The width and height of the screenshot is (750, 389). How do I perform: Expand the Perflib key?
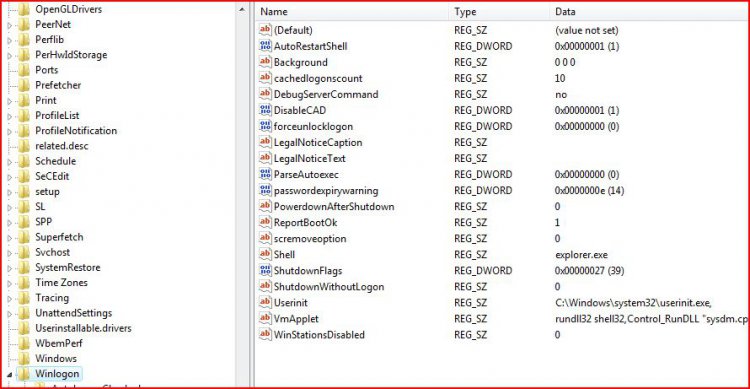(10, 40)
